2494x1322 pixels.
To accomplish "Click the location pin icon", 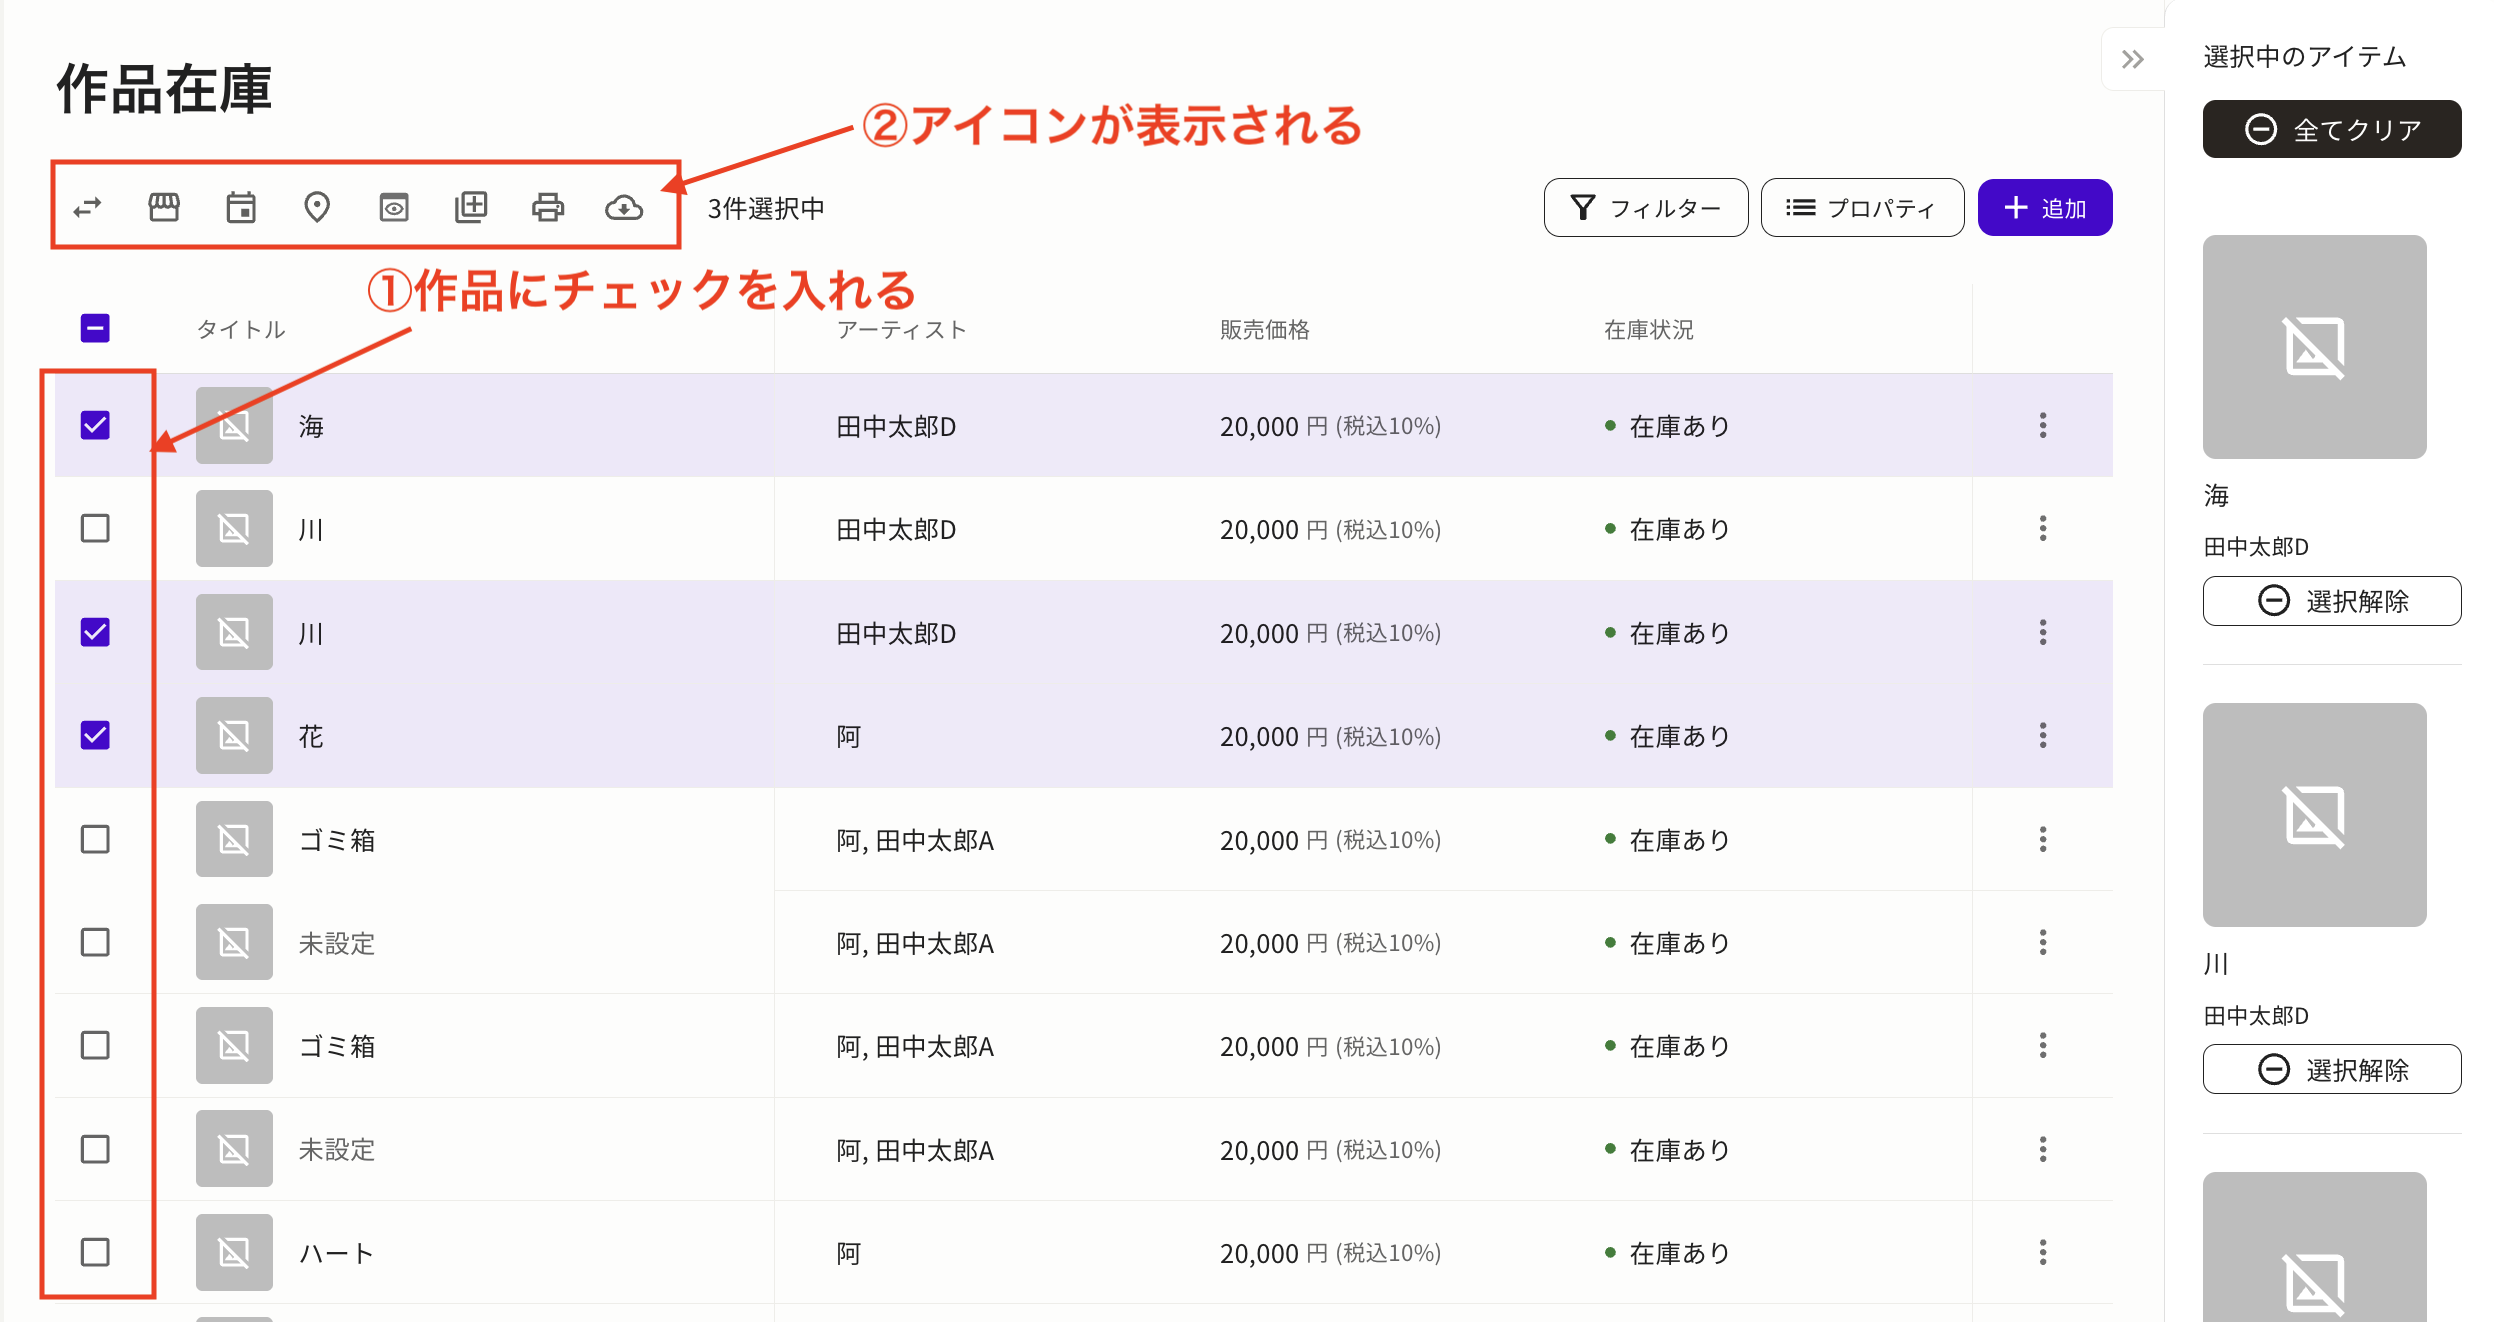I will click(317, 207).
